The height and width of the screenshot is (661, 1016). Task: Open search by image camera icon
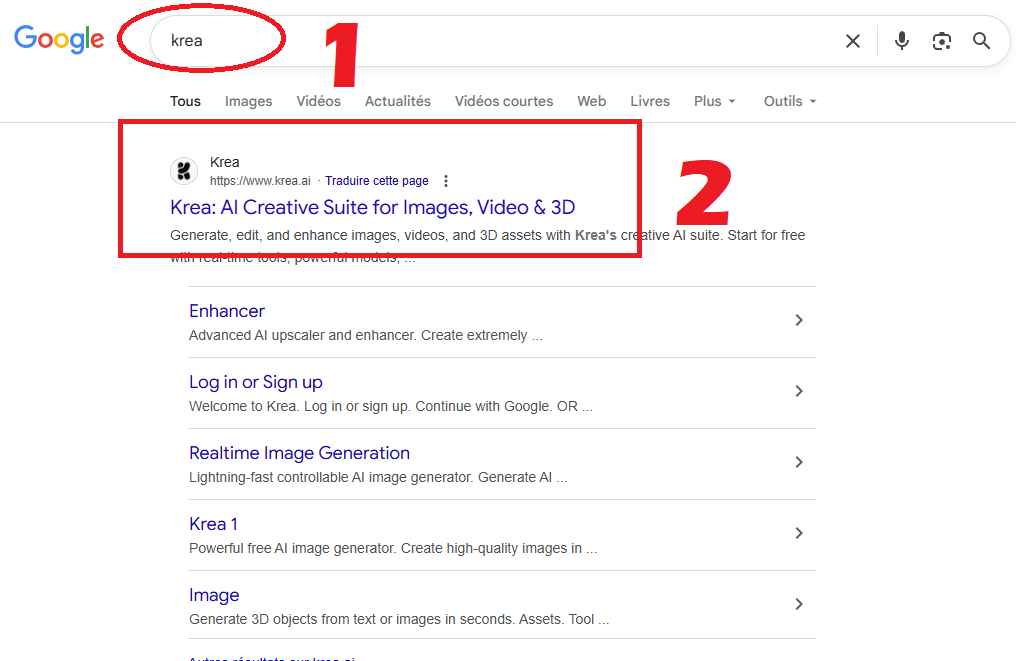click(941, 41)
